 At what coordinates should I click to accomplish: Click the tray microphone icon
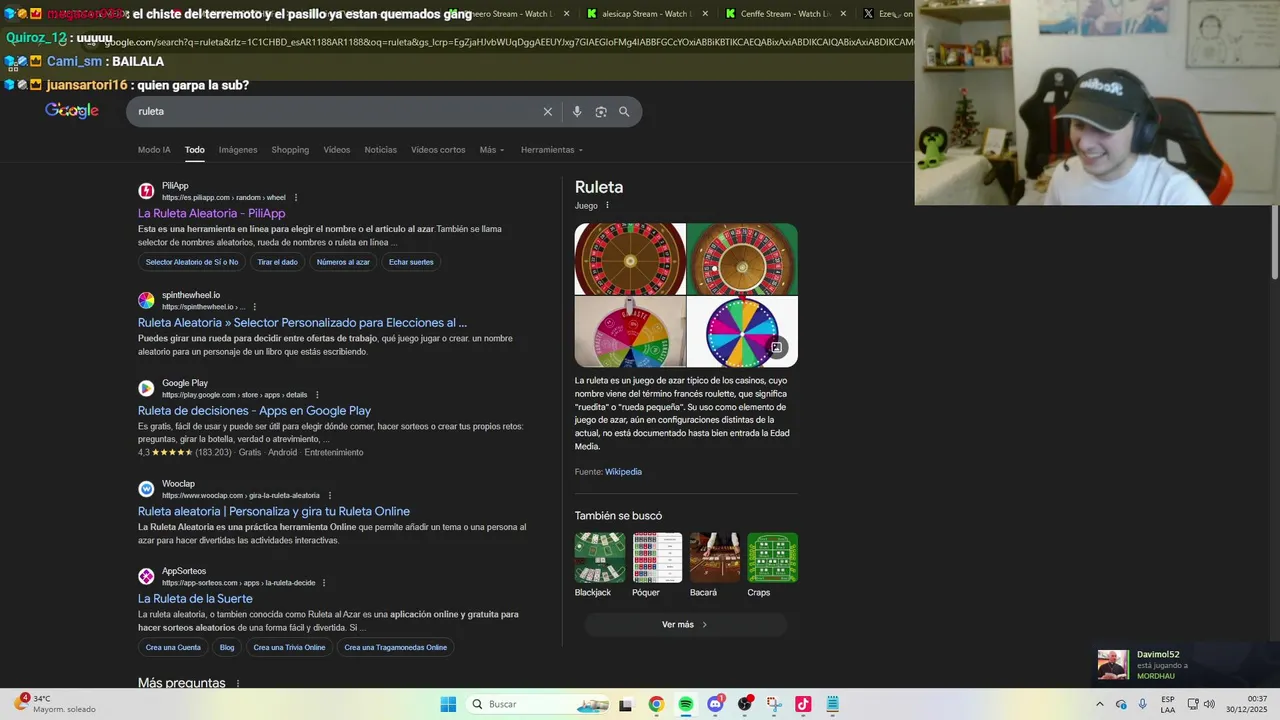[x=1143, y=704]
